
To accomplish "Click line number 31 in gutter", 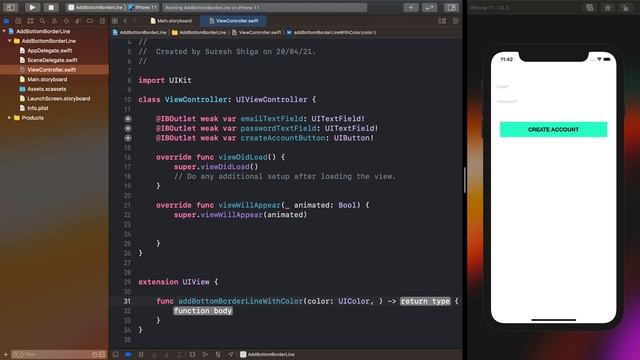I will tap(127, 301).
